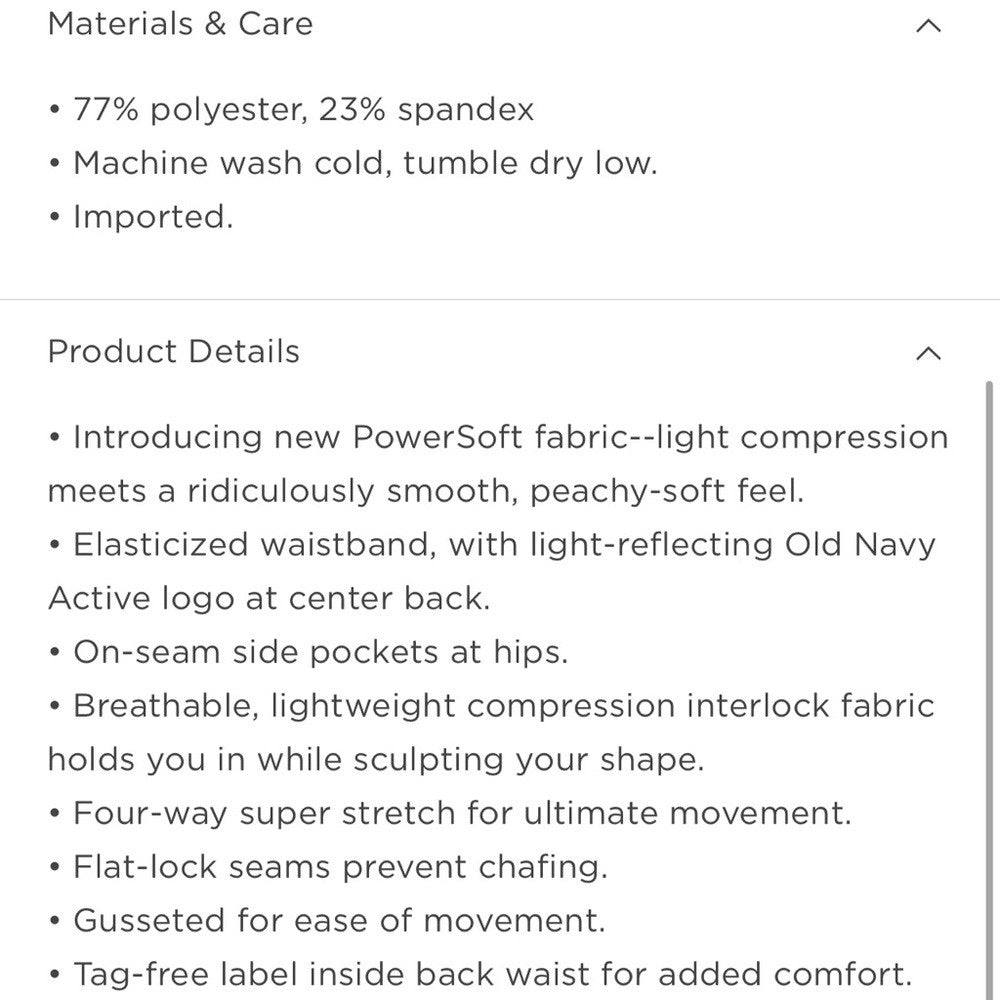Click the 77% polyester, 23% spandex line

[x=304, y=109]
